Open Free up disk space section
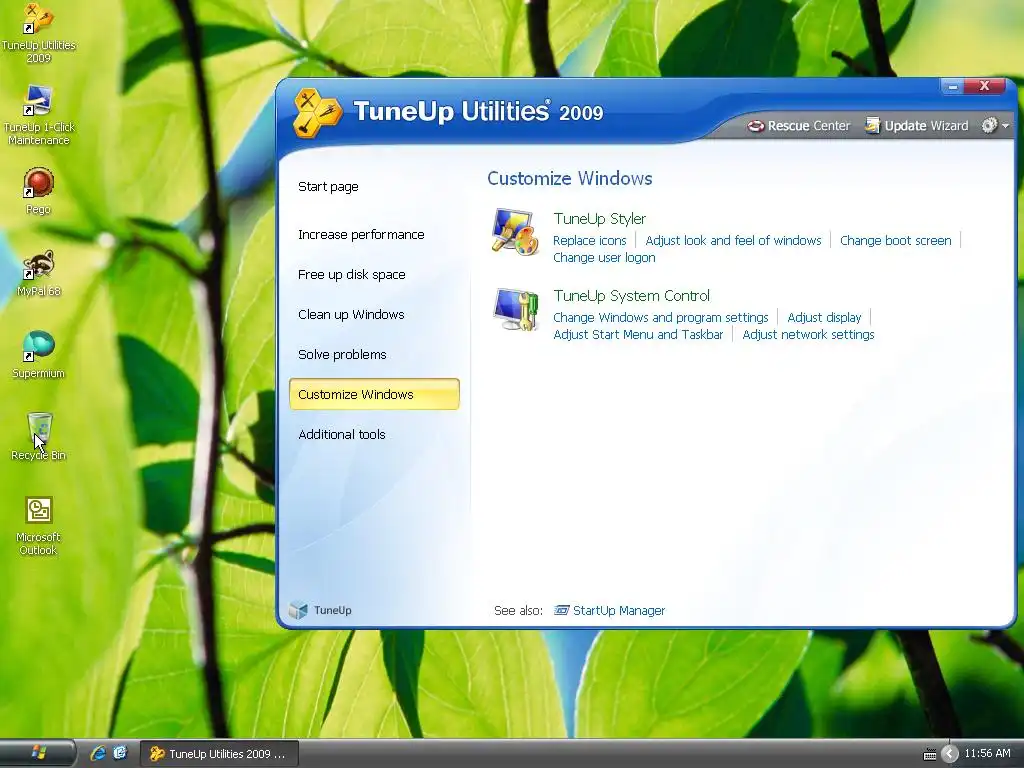This screenshot has height=768, width=1024. (351, 274)
